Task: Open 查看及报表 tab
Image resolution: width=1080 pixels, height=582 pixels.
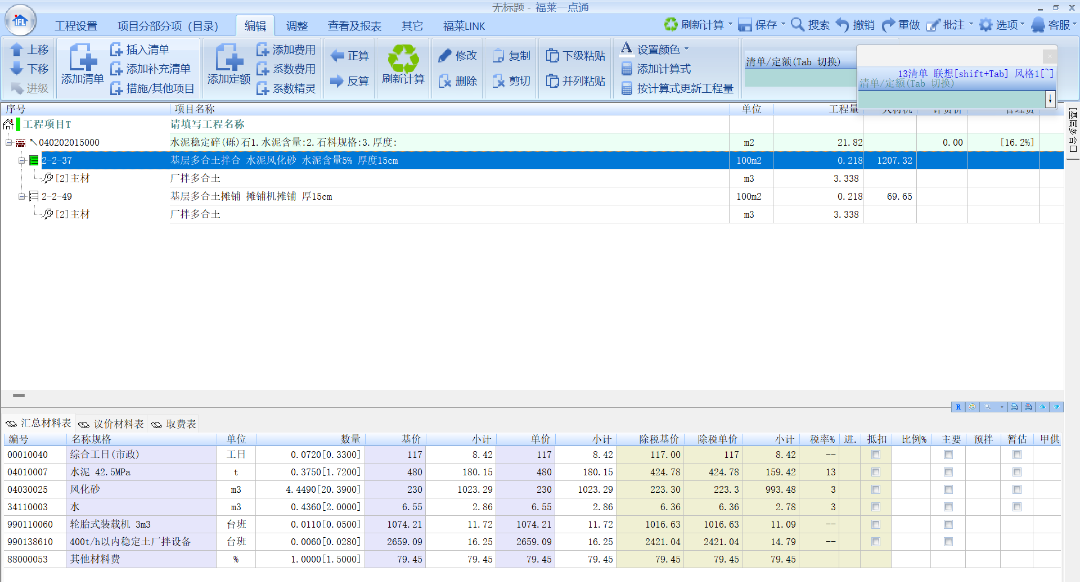Action: click(354, 26)
